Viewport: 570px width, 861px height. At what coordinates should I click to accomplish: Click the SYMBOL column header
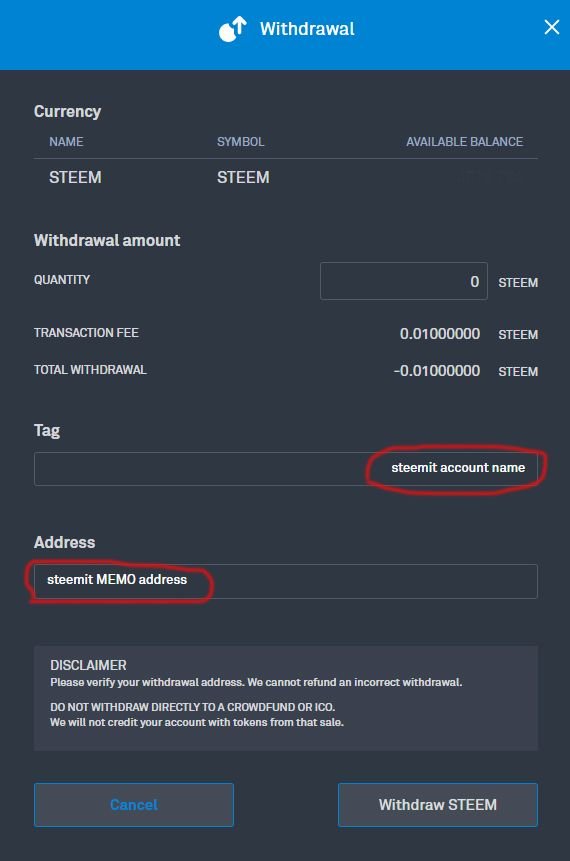coord(241,142)
